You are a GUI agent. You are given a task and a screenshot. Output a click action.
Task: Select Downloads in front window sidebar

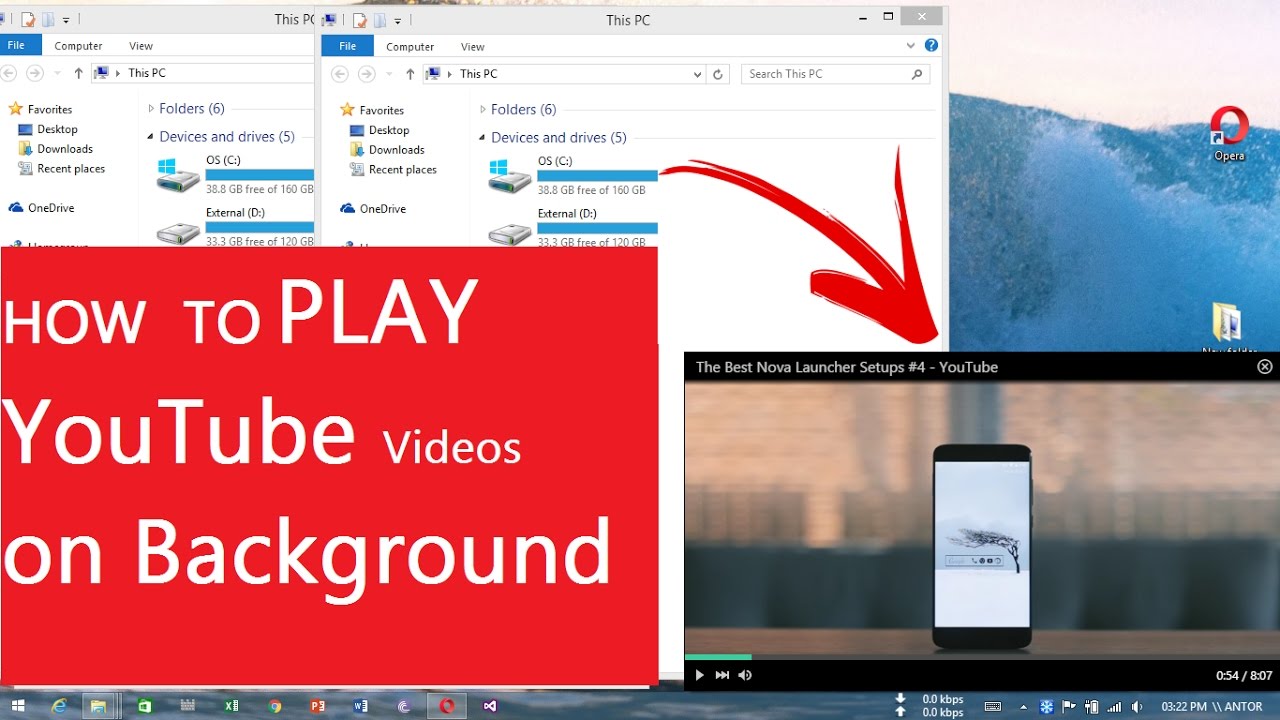click(388, 150)
